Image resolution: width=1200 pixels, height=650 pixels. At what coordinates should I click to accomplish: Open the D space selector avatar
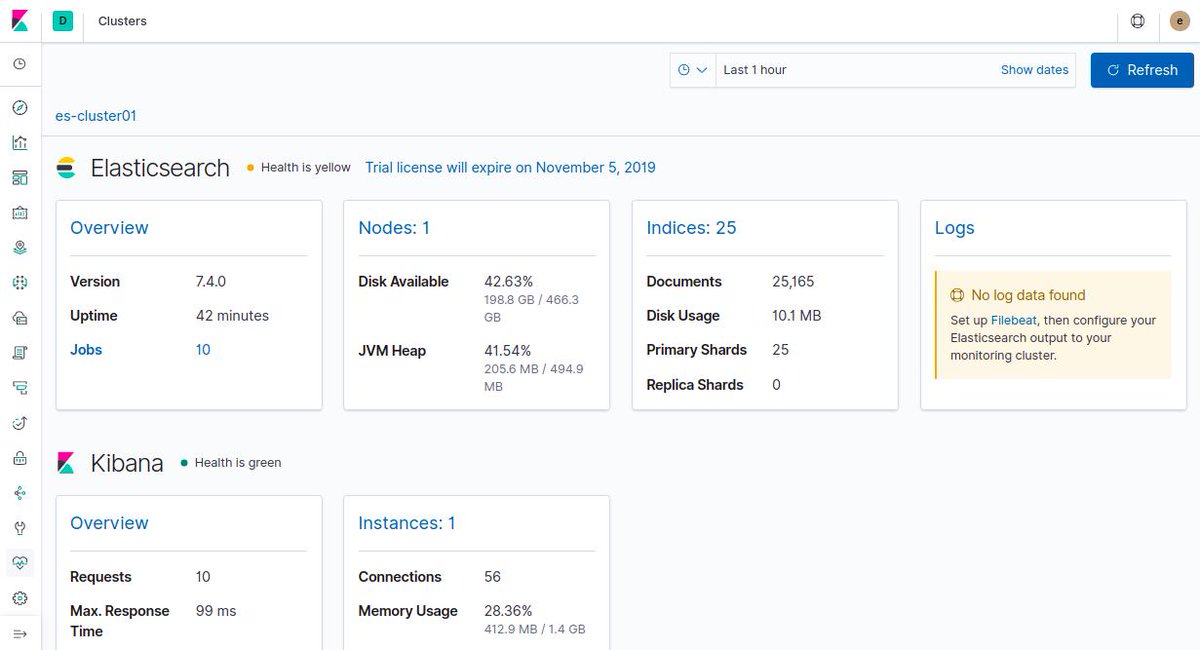64,21
